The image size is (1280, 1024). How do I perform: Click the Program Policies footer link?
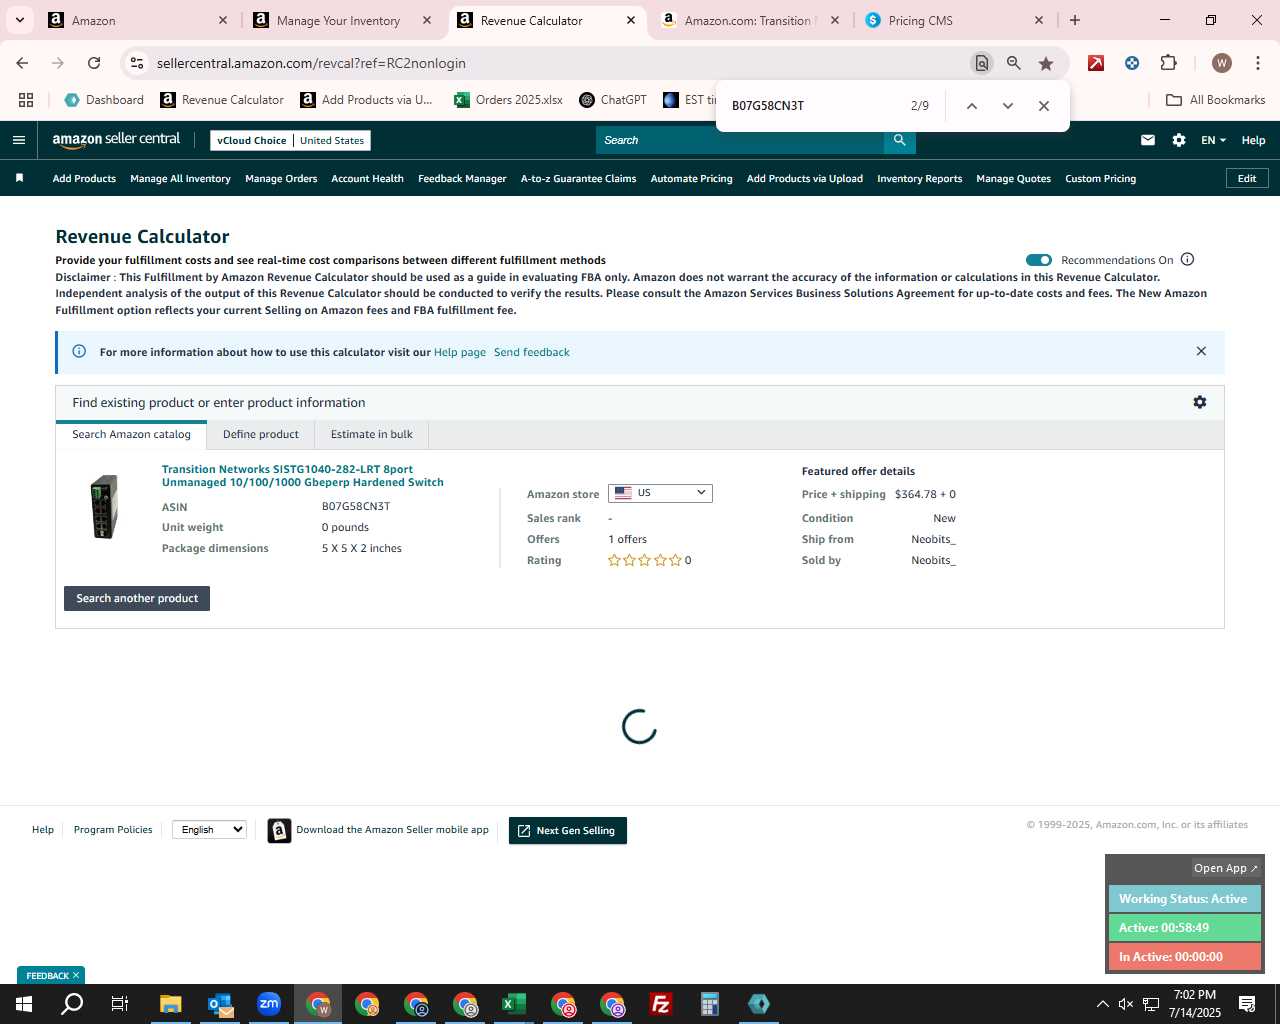click(113, 829)
